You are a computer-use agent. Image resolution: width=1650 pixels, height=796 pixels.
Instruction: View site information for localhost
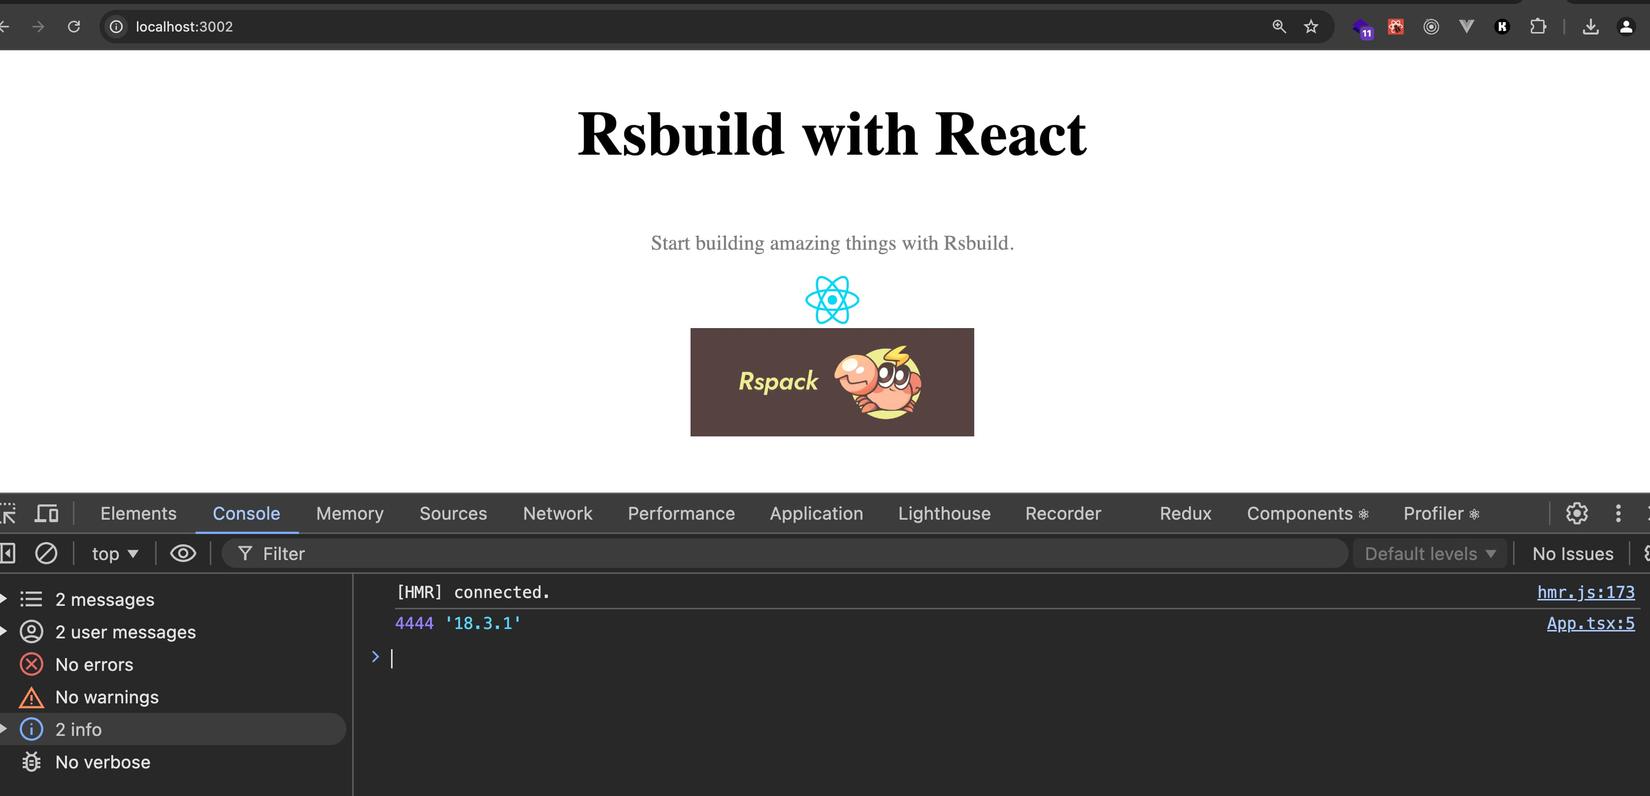[116, 27]
